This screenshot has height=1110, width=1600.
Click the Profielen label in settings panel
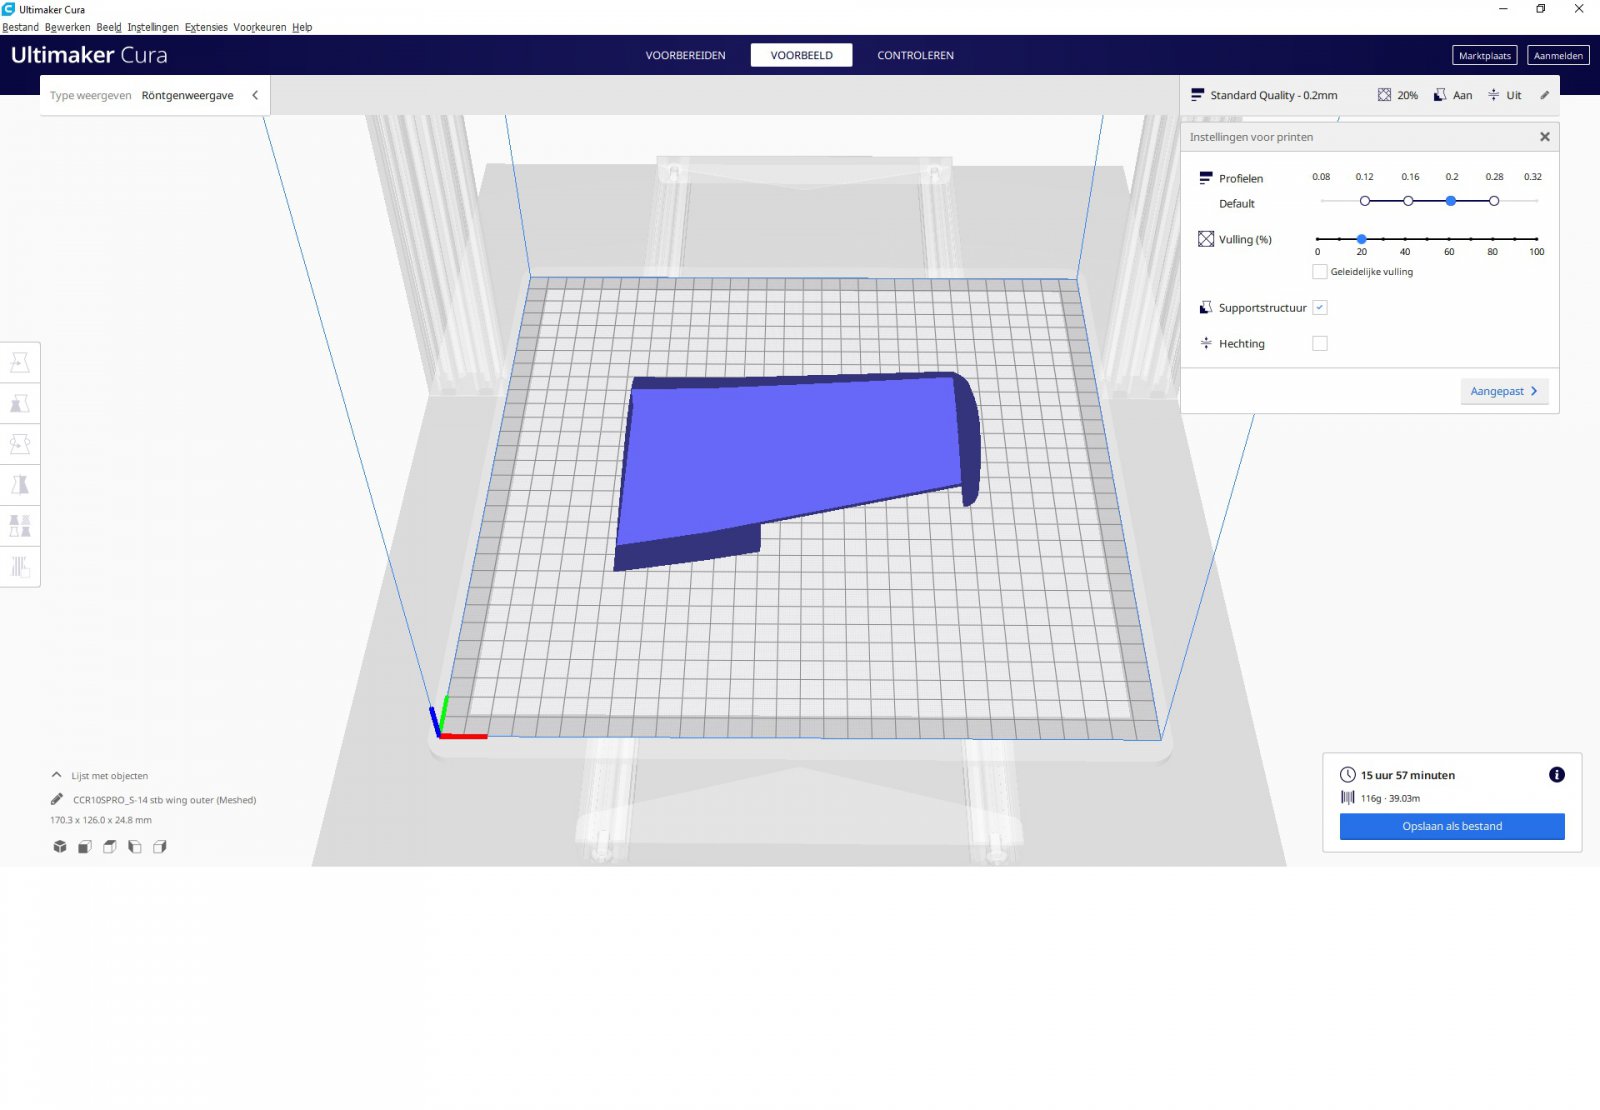[1241, 178]
